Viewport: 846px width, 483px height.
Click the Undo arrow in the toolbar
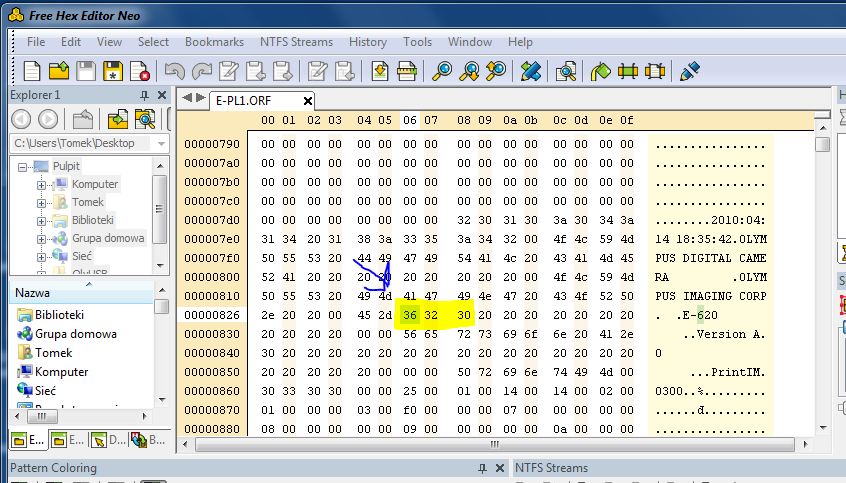pyautogui.click(x=175, y=71)
